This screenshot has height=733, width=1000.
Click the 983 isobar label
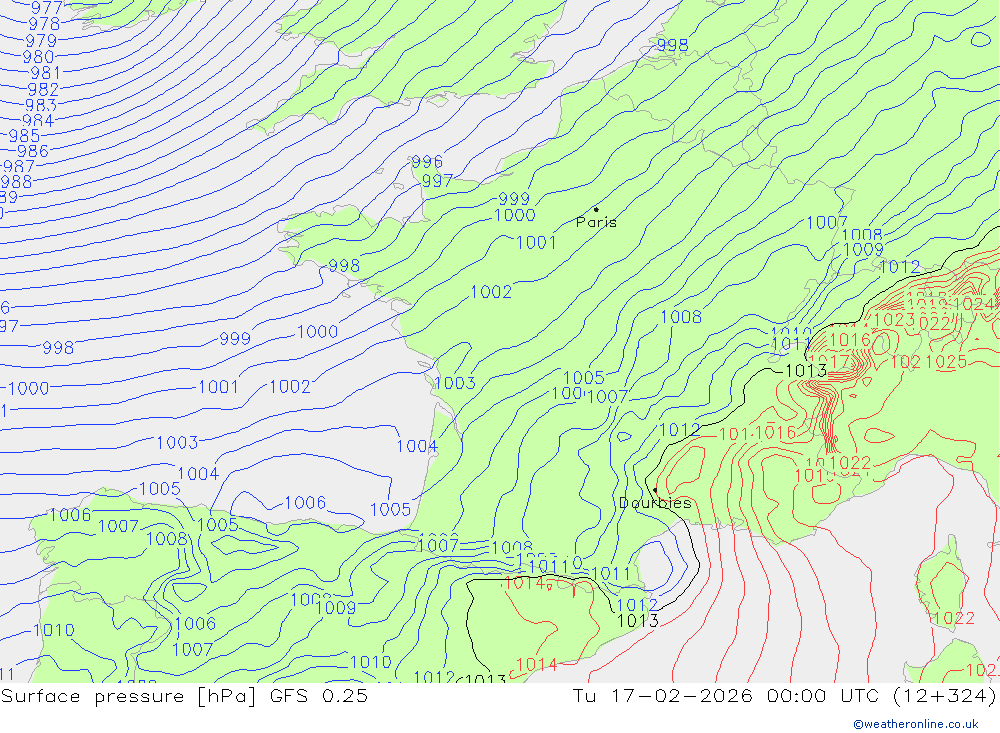pyautogui.click(x=41, y=105)
